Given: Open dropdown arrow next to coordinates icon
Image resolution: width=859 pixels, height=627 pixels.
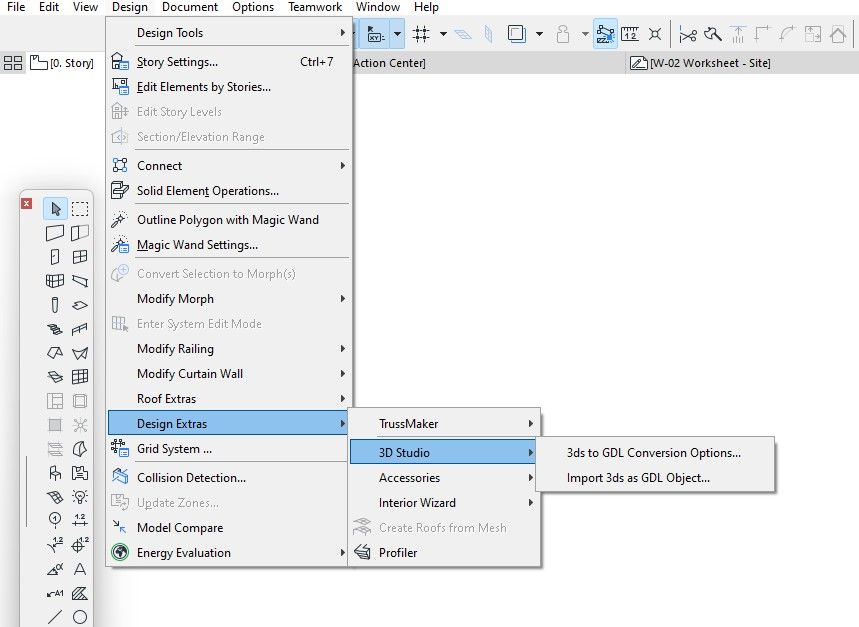Looking at the screenshot, I should [x=397, y=34].
